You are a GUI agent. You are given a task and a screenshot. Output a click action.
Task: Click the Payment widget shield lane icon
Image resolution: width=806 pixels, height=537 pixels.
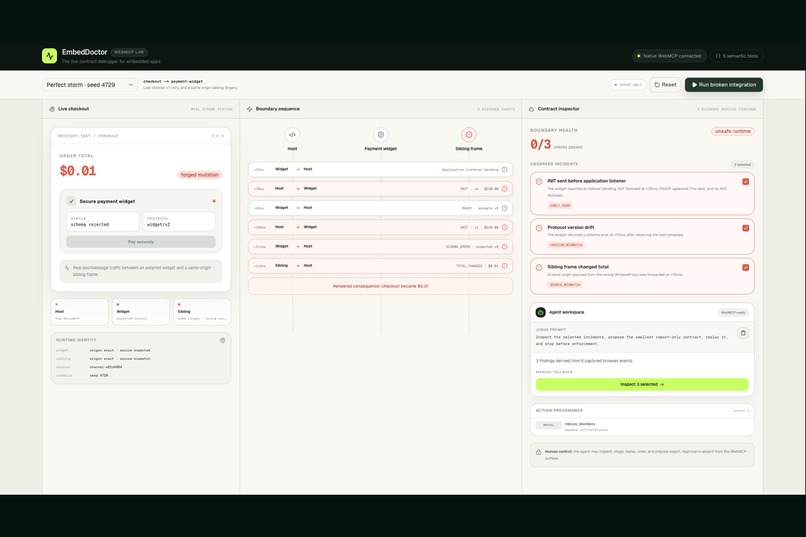(380, 135)
